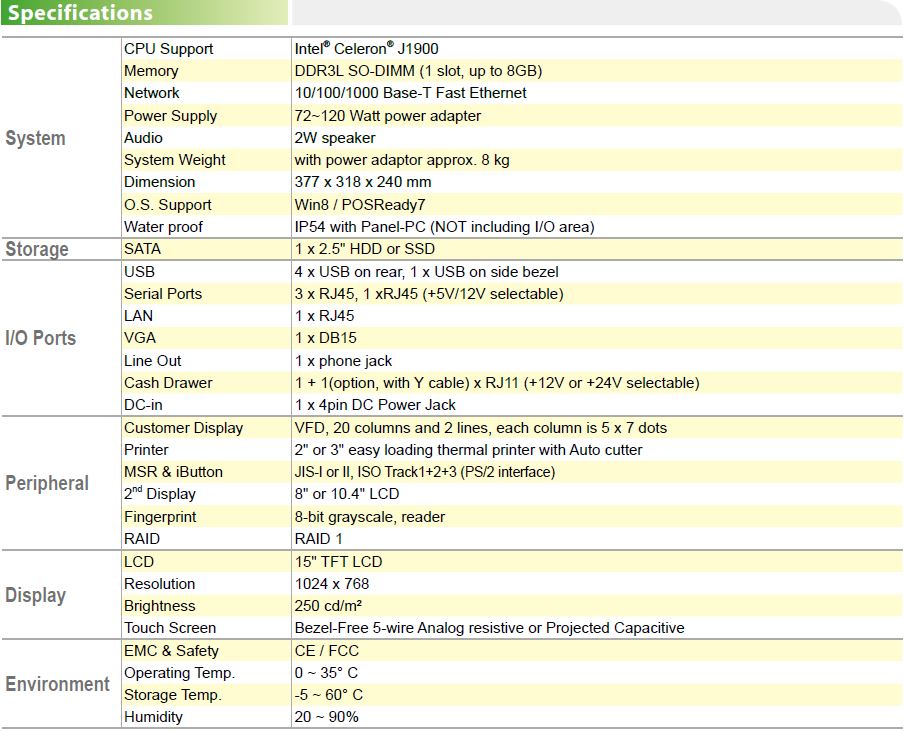This screenshot has height=731, width=904.
Task: Select the RAID 1 value
Action: pos(319,539)
